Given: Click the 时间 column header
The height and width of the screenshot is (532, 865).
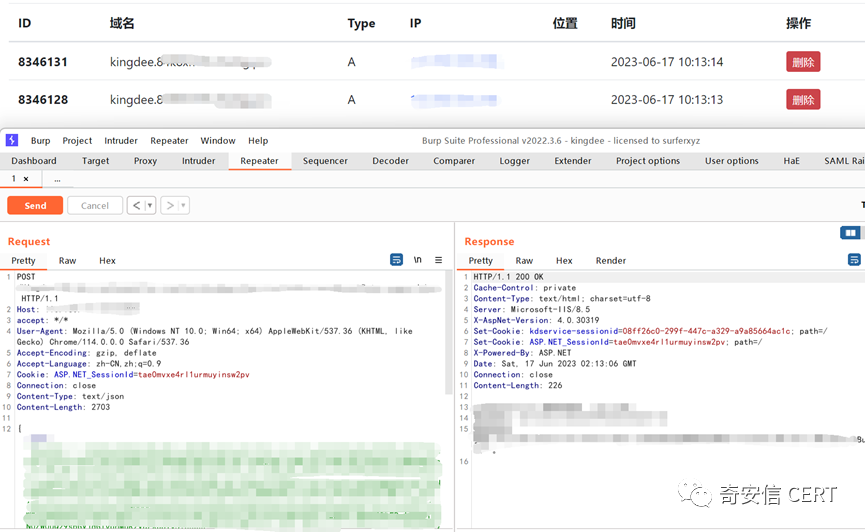Looking at the screenshot, I should [623, 23].
